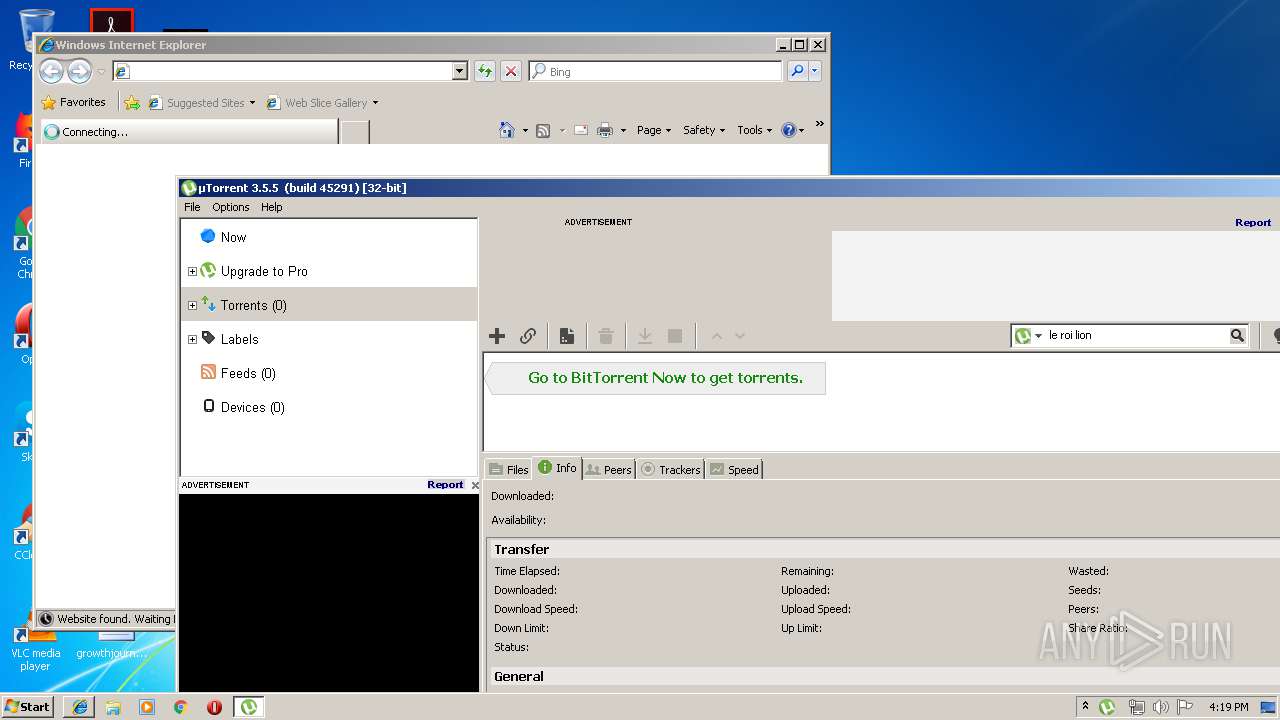Image resolution: width=1280 pixels, height=720 pixels.
Task: Stop page loading in IE
Action: [511, 71]
